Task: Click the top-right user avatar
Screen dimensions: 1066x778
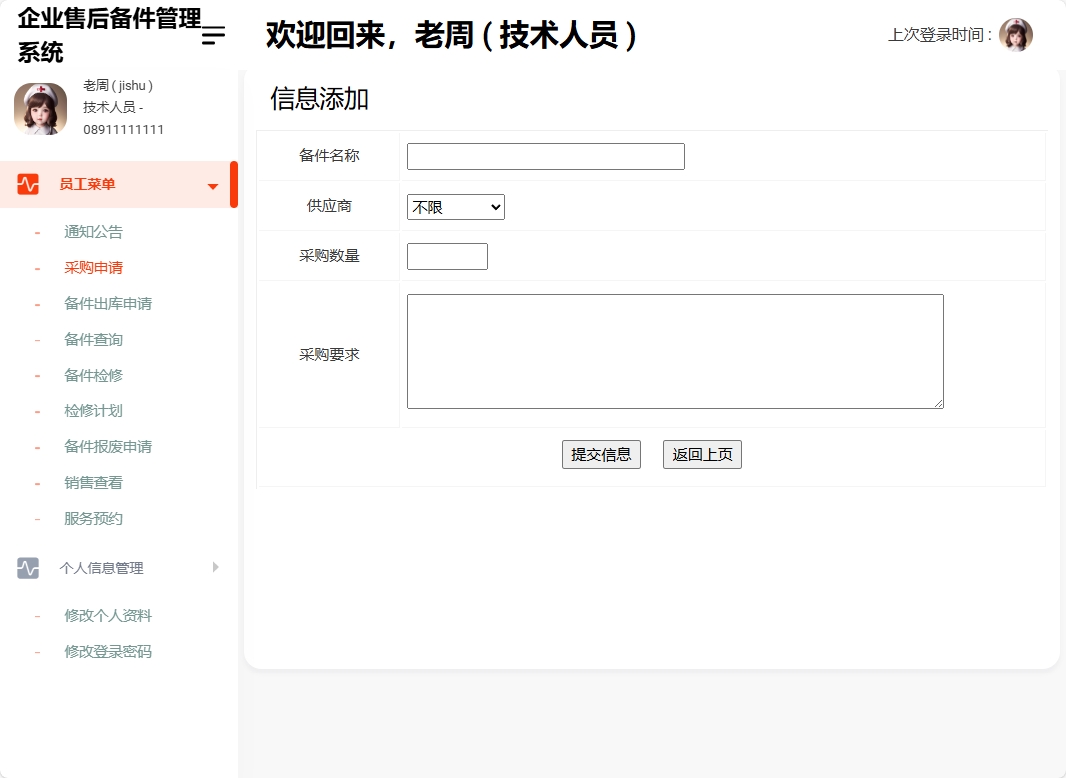Action: pos(1017,34)
